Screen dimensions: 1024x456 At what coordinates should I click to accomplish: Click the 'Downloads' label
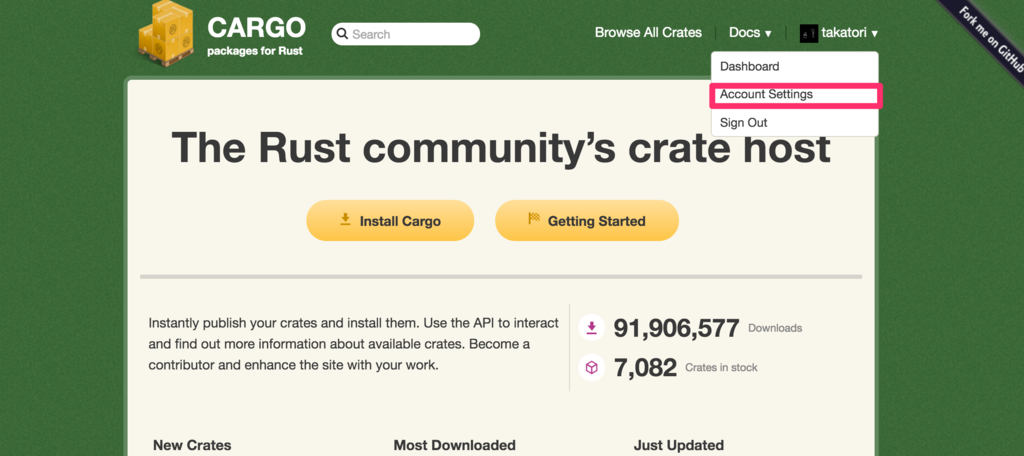pyautogui.click(x=775, y=328)
